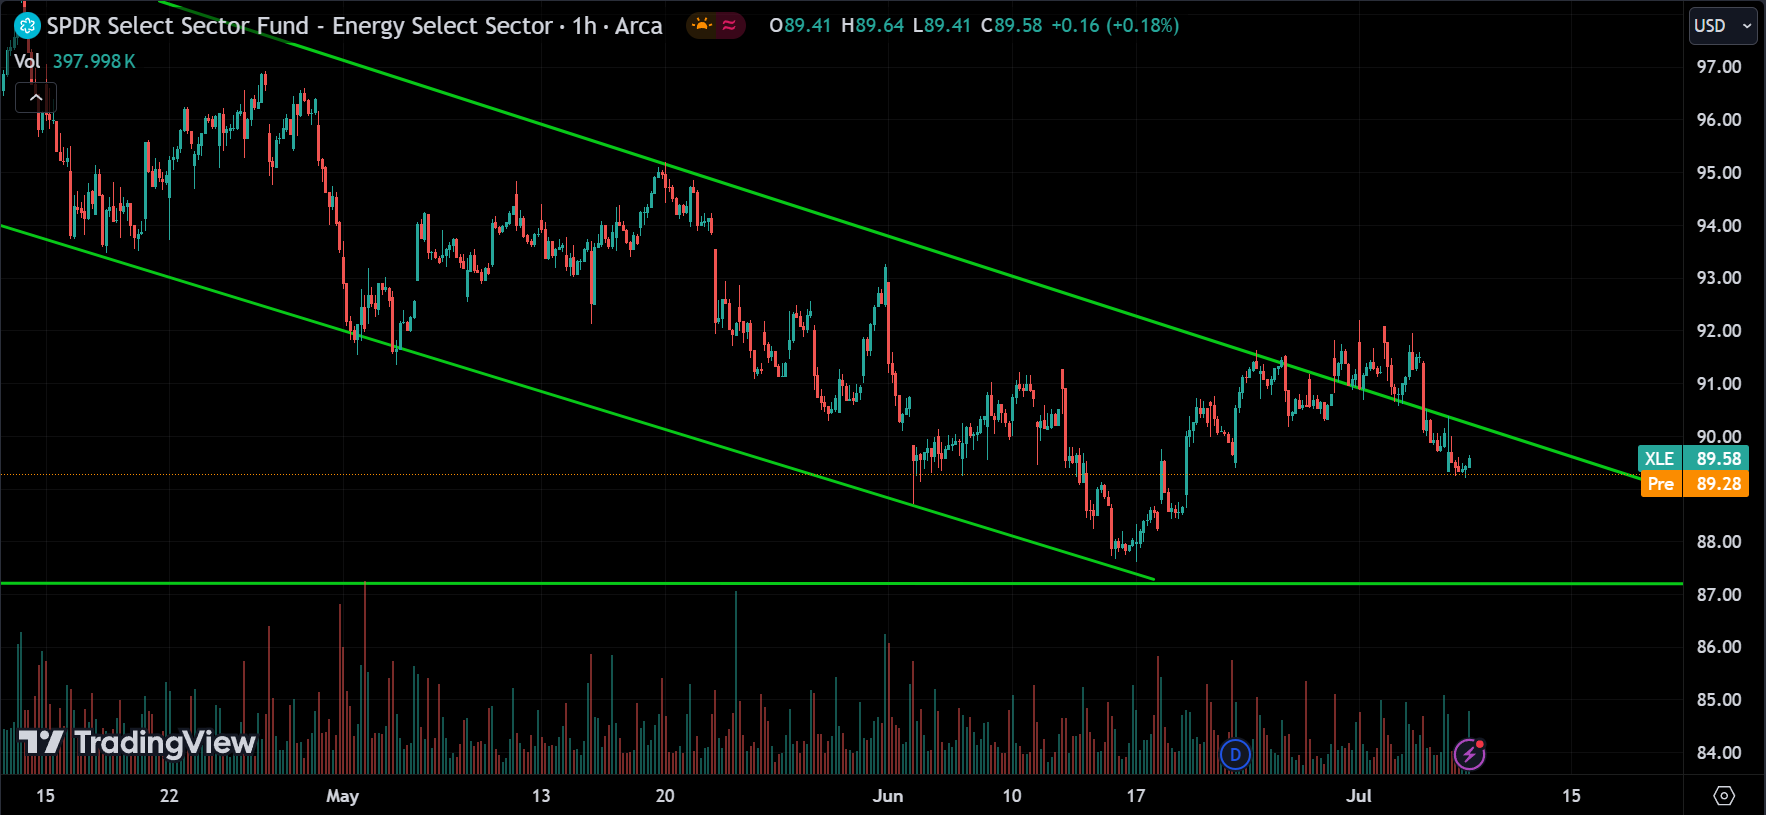
Task: Click the market status sun icon
Action: tap(703, 25)
